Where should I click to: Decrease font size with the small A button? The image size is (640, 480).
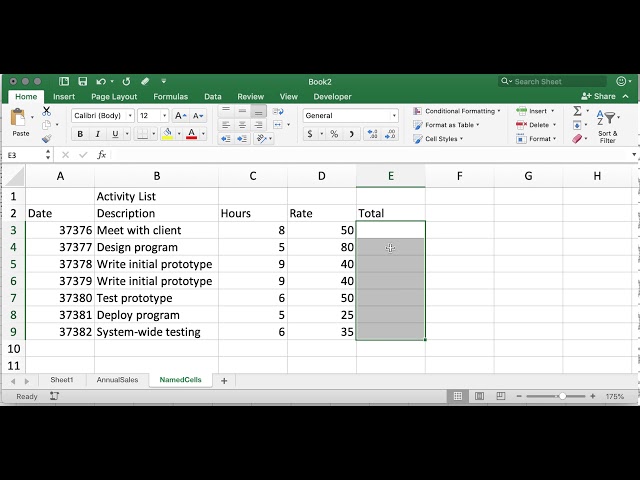pos(198,116)
